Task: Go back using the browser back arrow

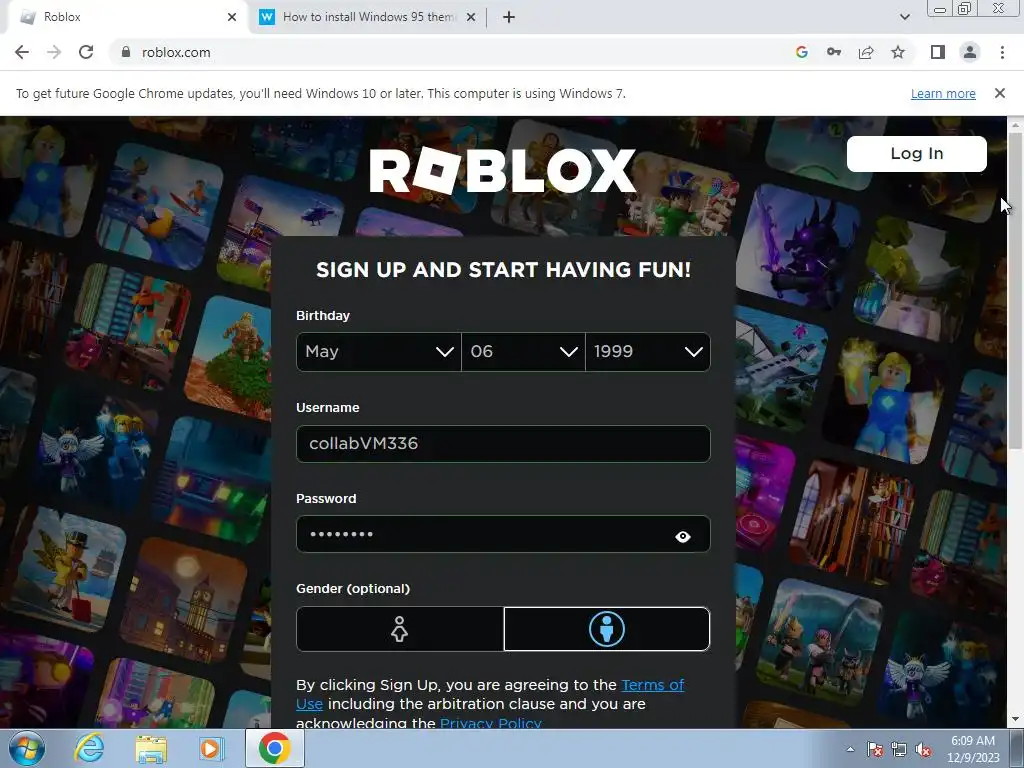Action: 22,52
